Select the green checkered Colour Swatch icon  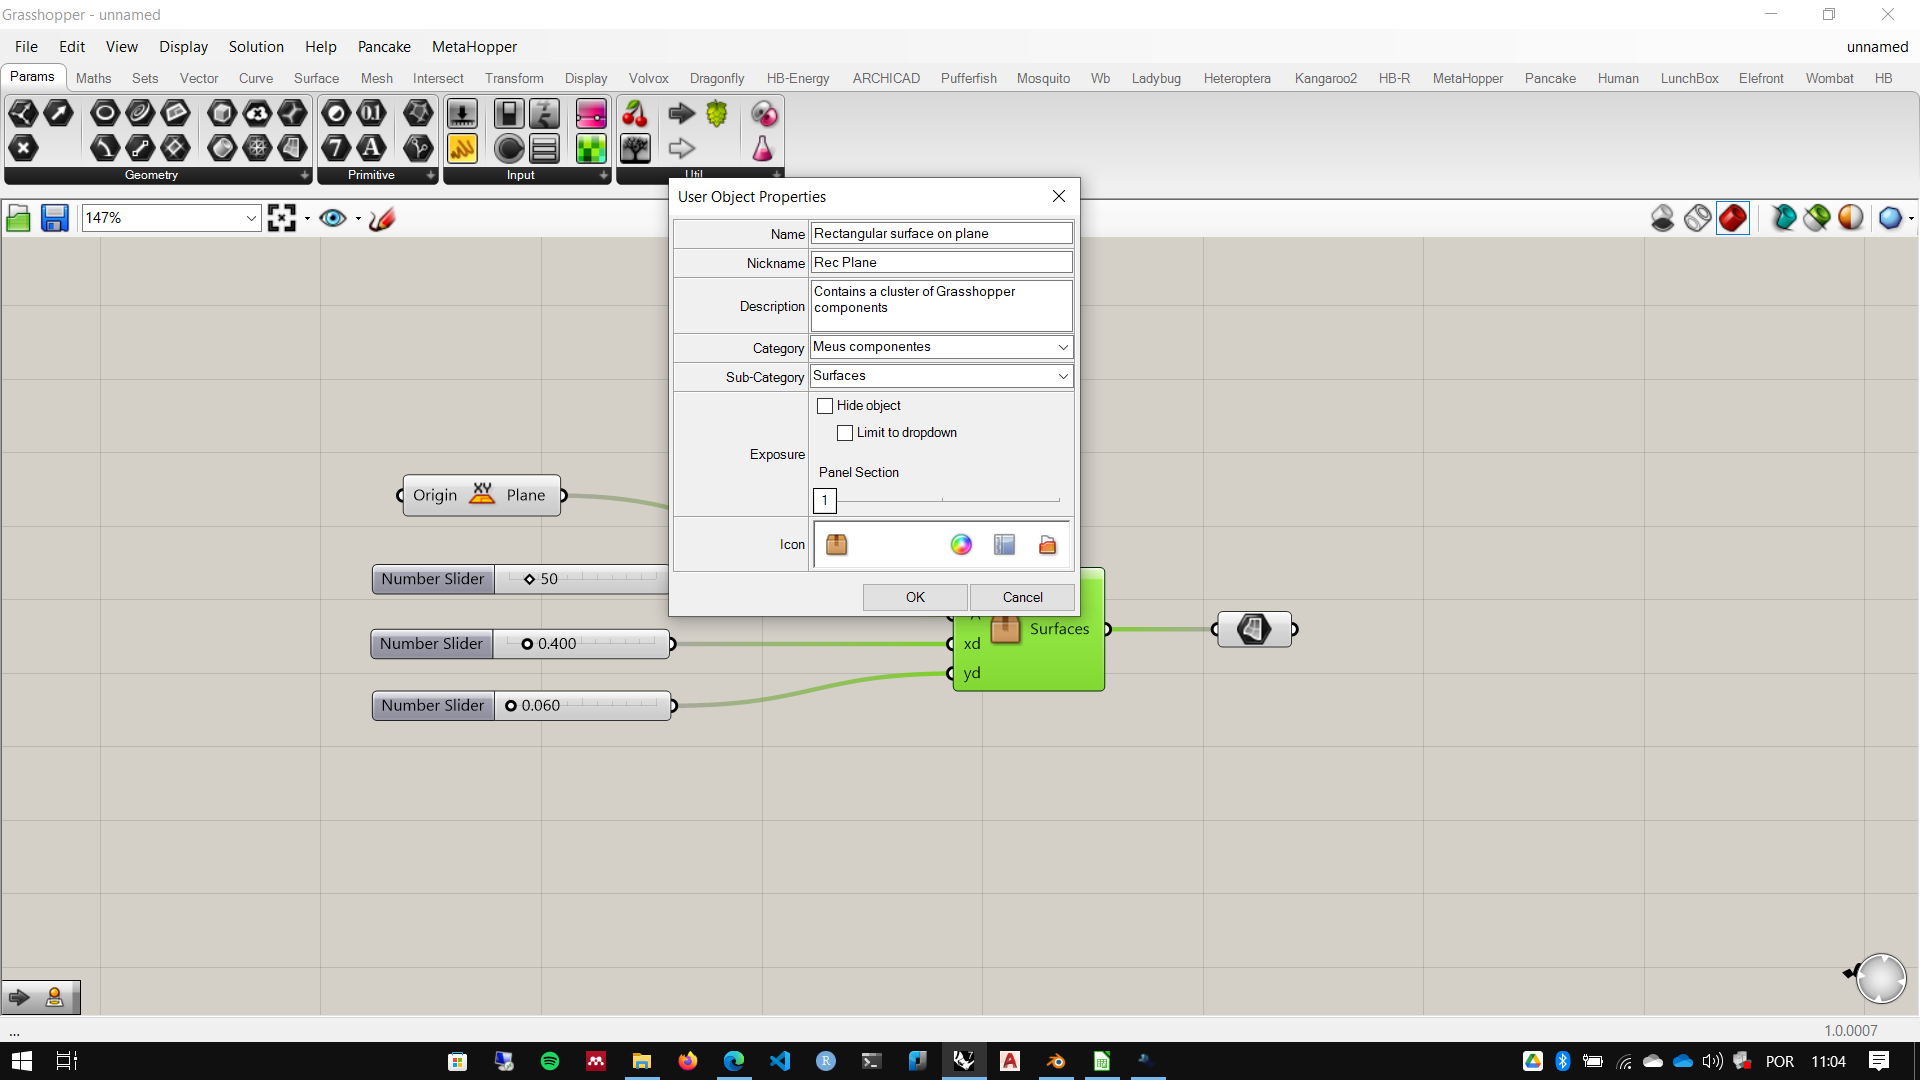coord(591,149)
